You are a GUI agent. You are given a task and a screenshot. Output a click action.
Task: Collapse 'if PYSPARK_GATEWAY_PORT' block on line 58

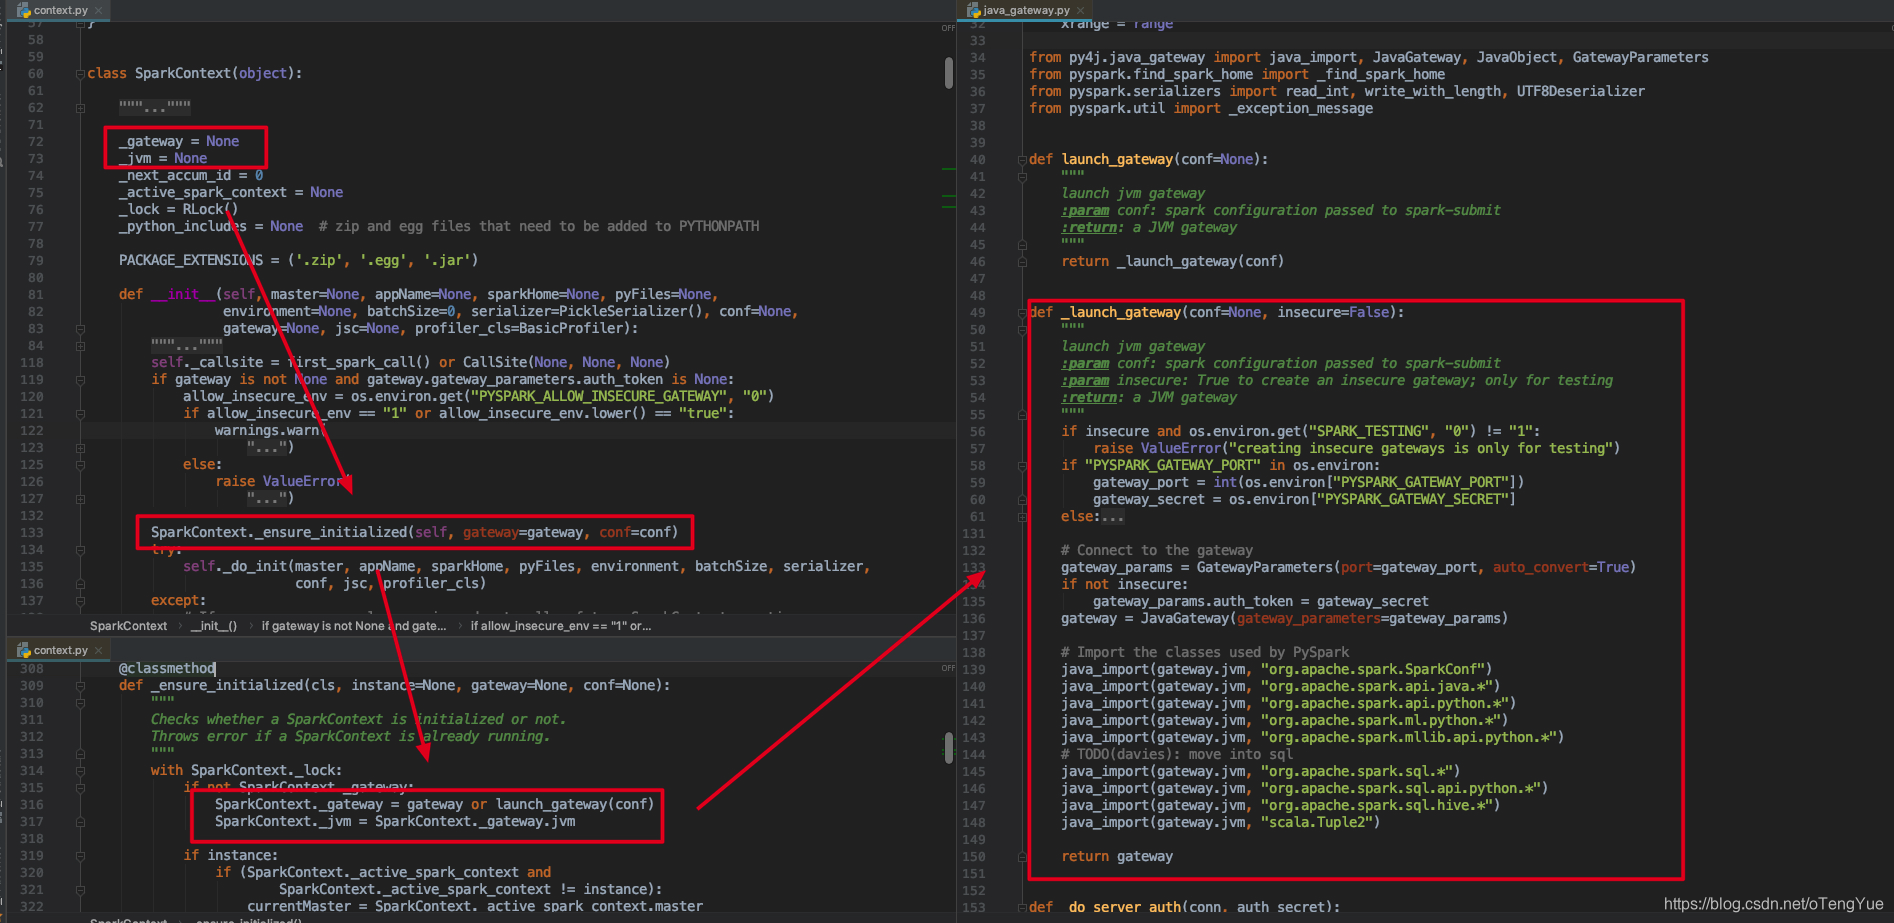point(1022,466)
